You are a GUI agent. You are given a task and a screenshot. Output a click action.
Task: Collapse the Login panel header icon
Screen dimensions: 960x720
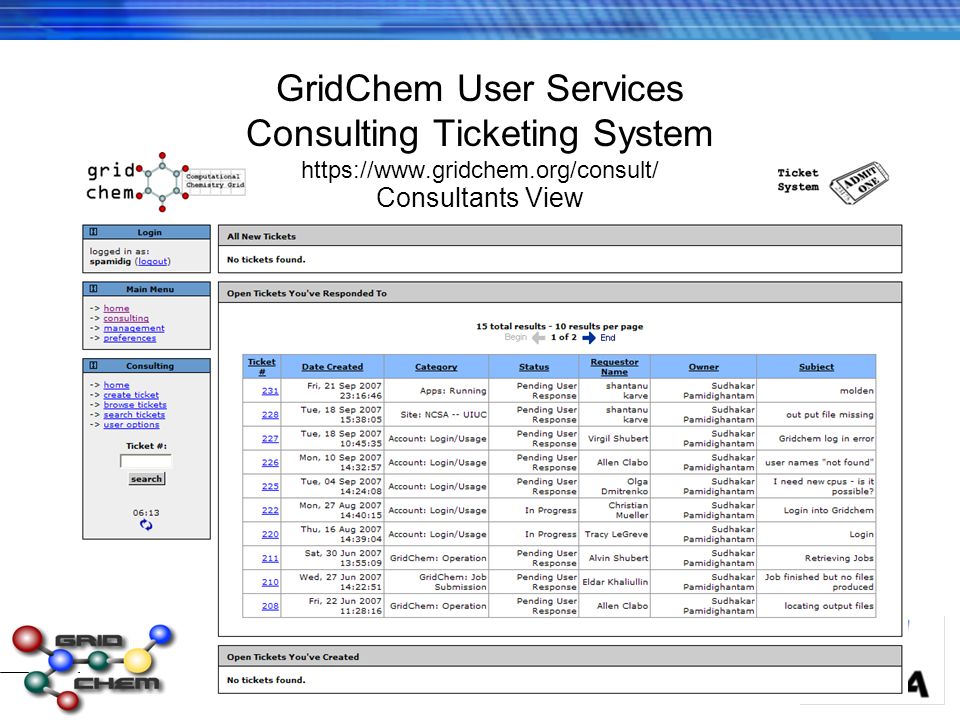coord(93,232)
